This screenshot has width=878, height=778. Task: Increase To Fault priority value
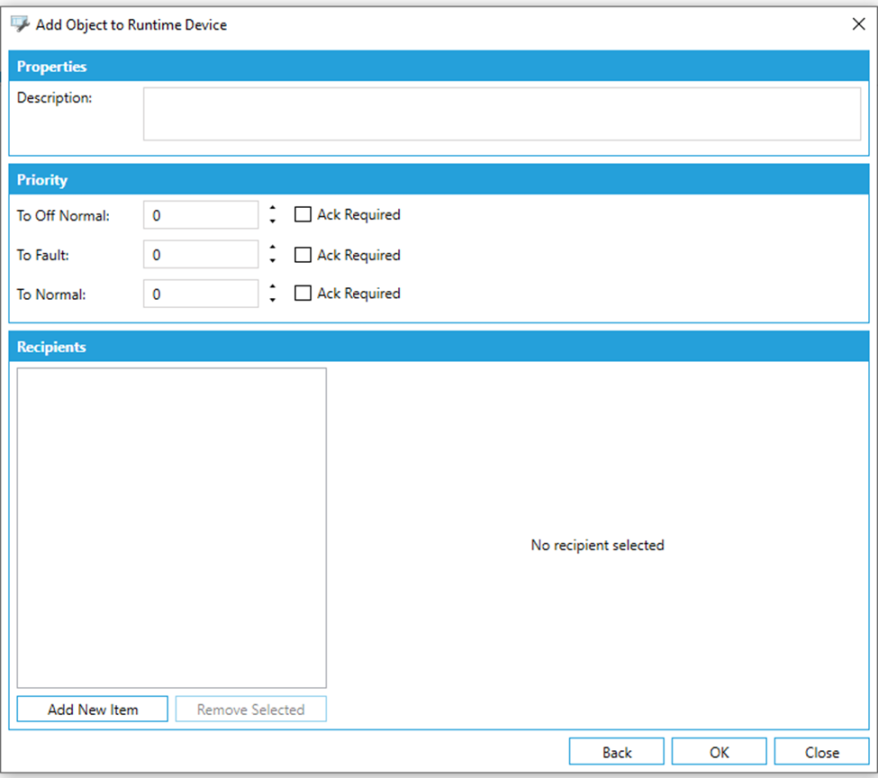click(273, 248)
